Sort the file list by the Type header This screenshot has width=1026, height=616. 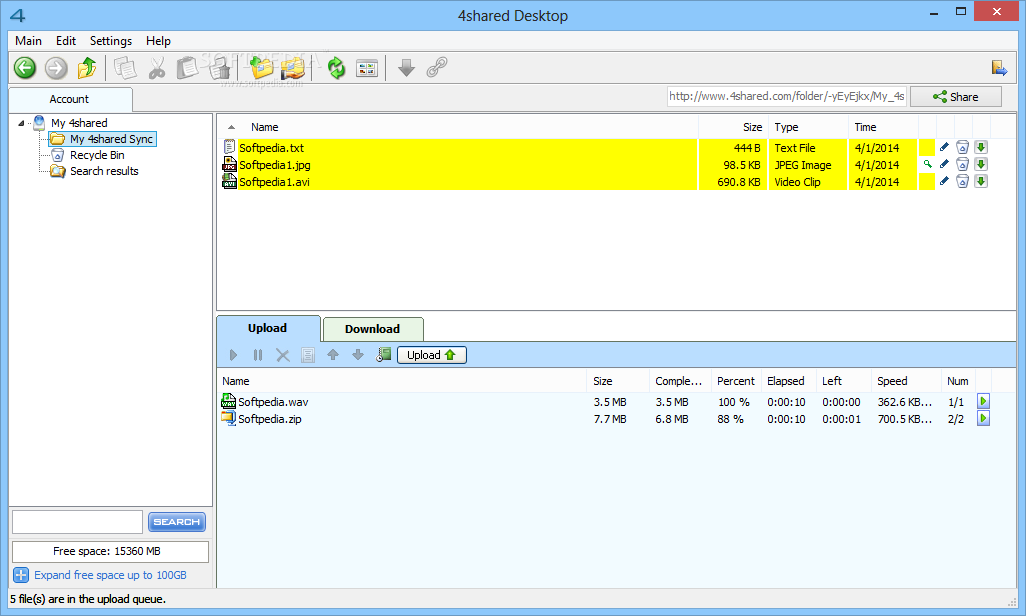(807, 127)
